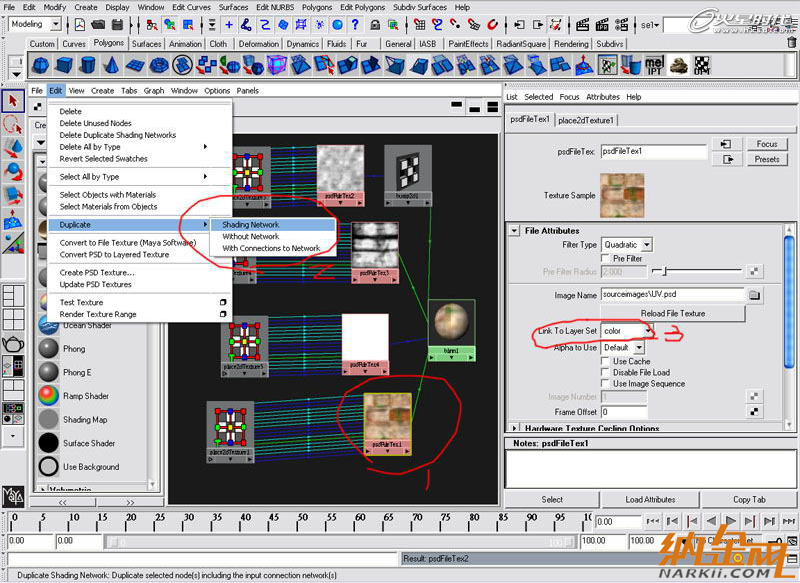The height and width of the screenshot is (583, 800).
Task: Toggle Use Cache checkbox
Action: click(607, 361)
